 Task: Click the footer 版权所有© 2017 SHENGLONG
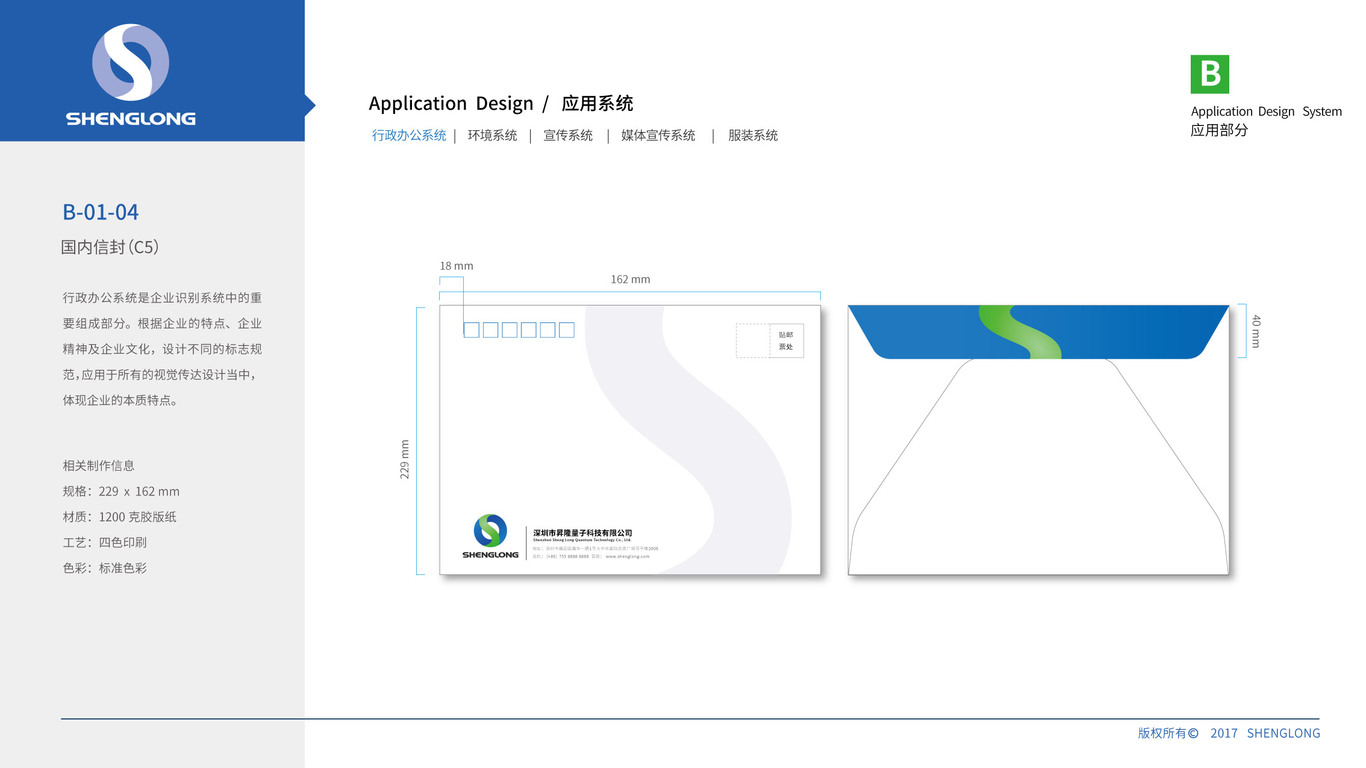1229,733
